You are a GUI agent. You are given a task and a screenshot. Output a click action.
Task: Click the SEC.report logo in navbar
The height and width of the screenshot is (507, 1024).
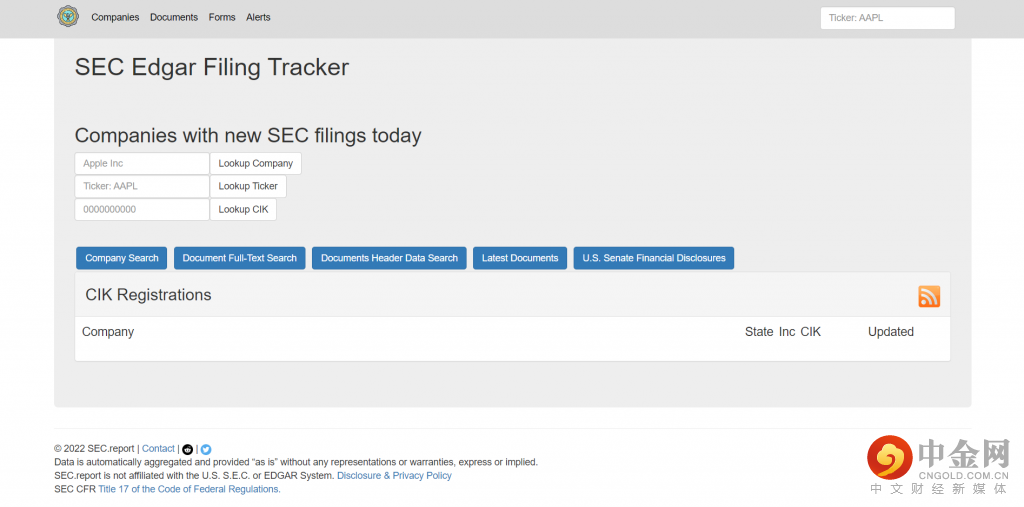(67, 17)
